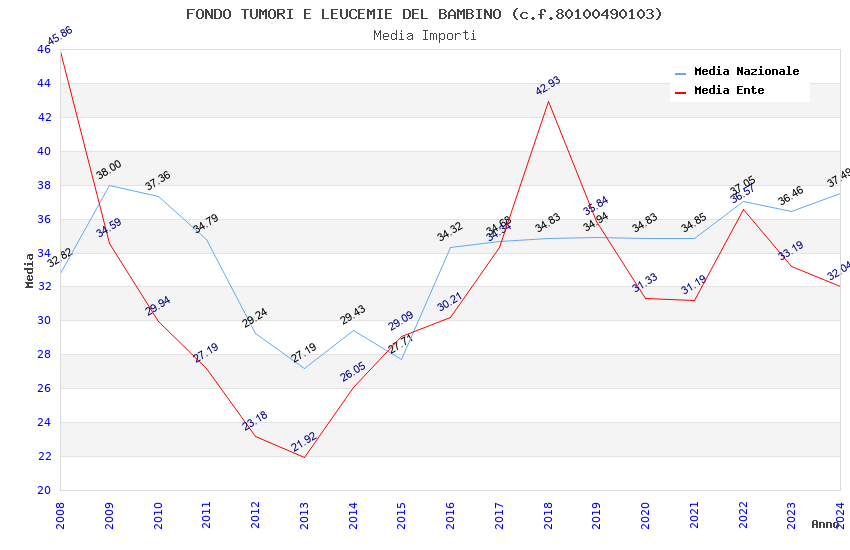Click the Media Nazionale blue legend swatch

click(x=680, y=73)
